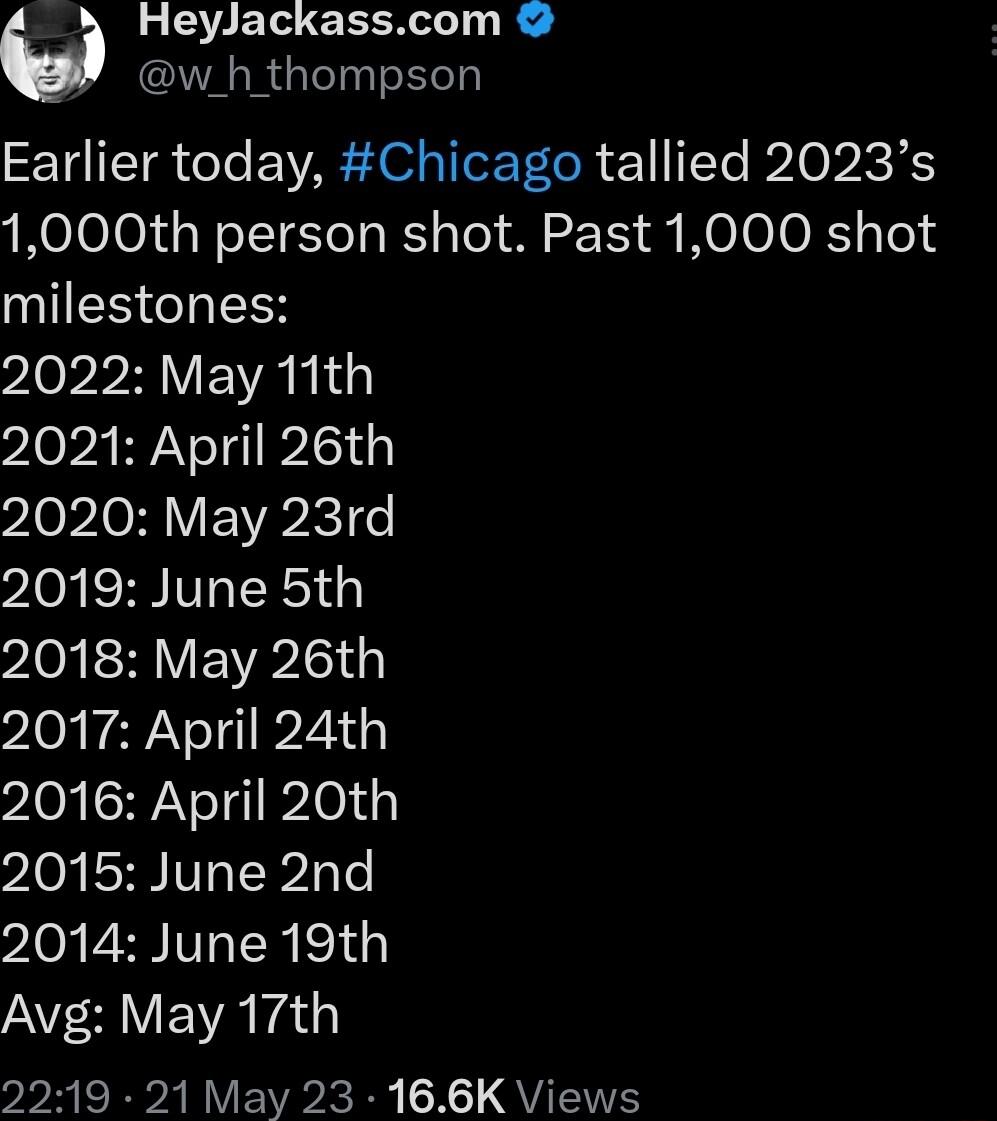The height and width of the screenshot is (1121, 997).
Task: Click the line reading 2022: May 11th
Action: coord(187,375)
